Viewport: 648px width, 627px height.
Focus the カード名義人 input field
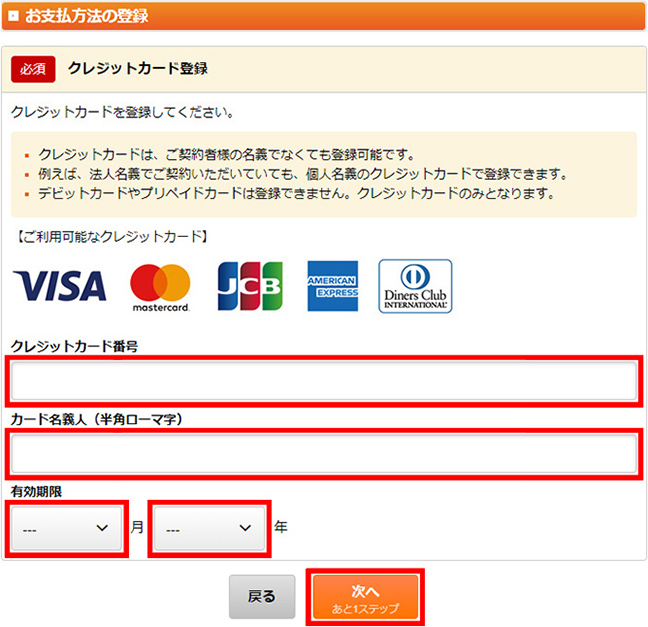(324, 453)
